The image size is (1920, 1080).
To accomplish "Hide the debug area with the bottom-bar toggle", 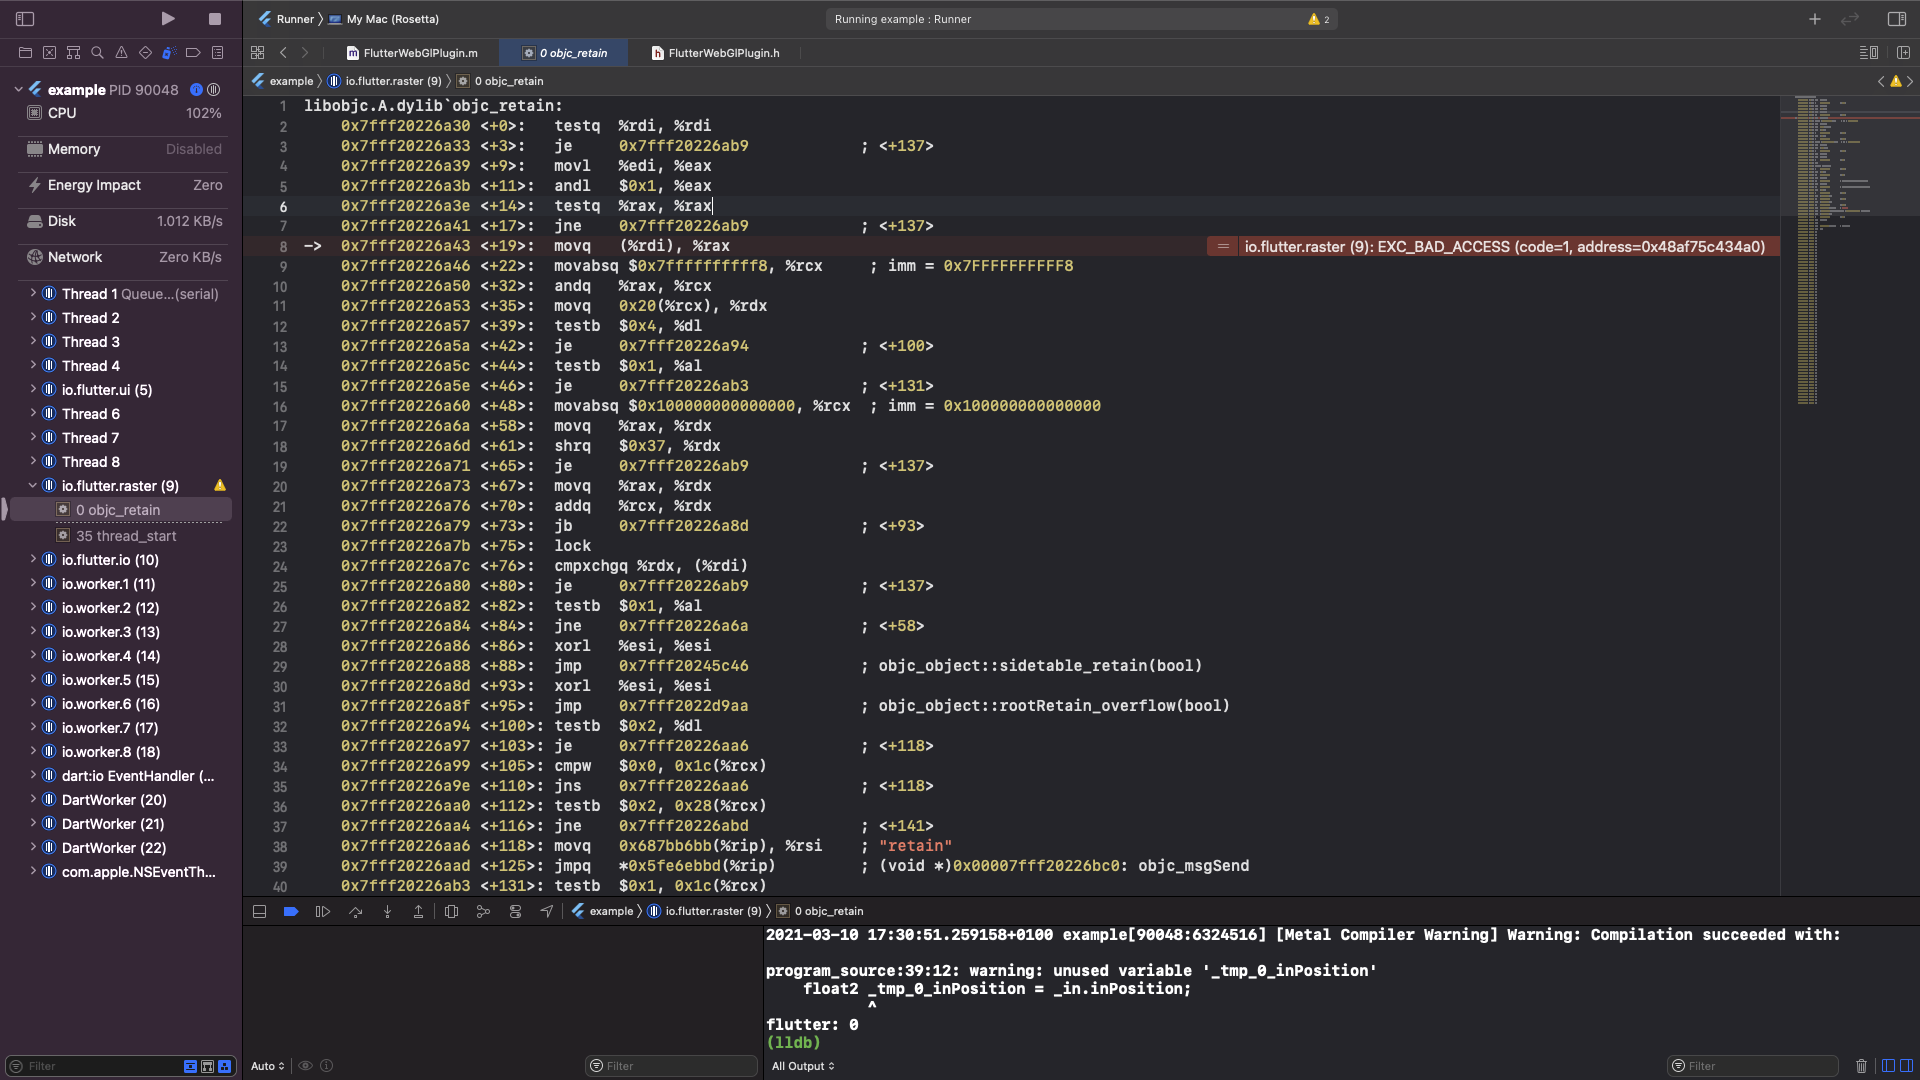I will tap(259, 911).
